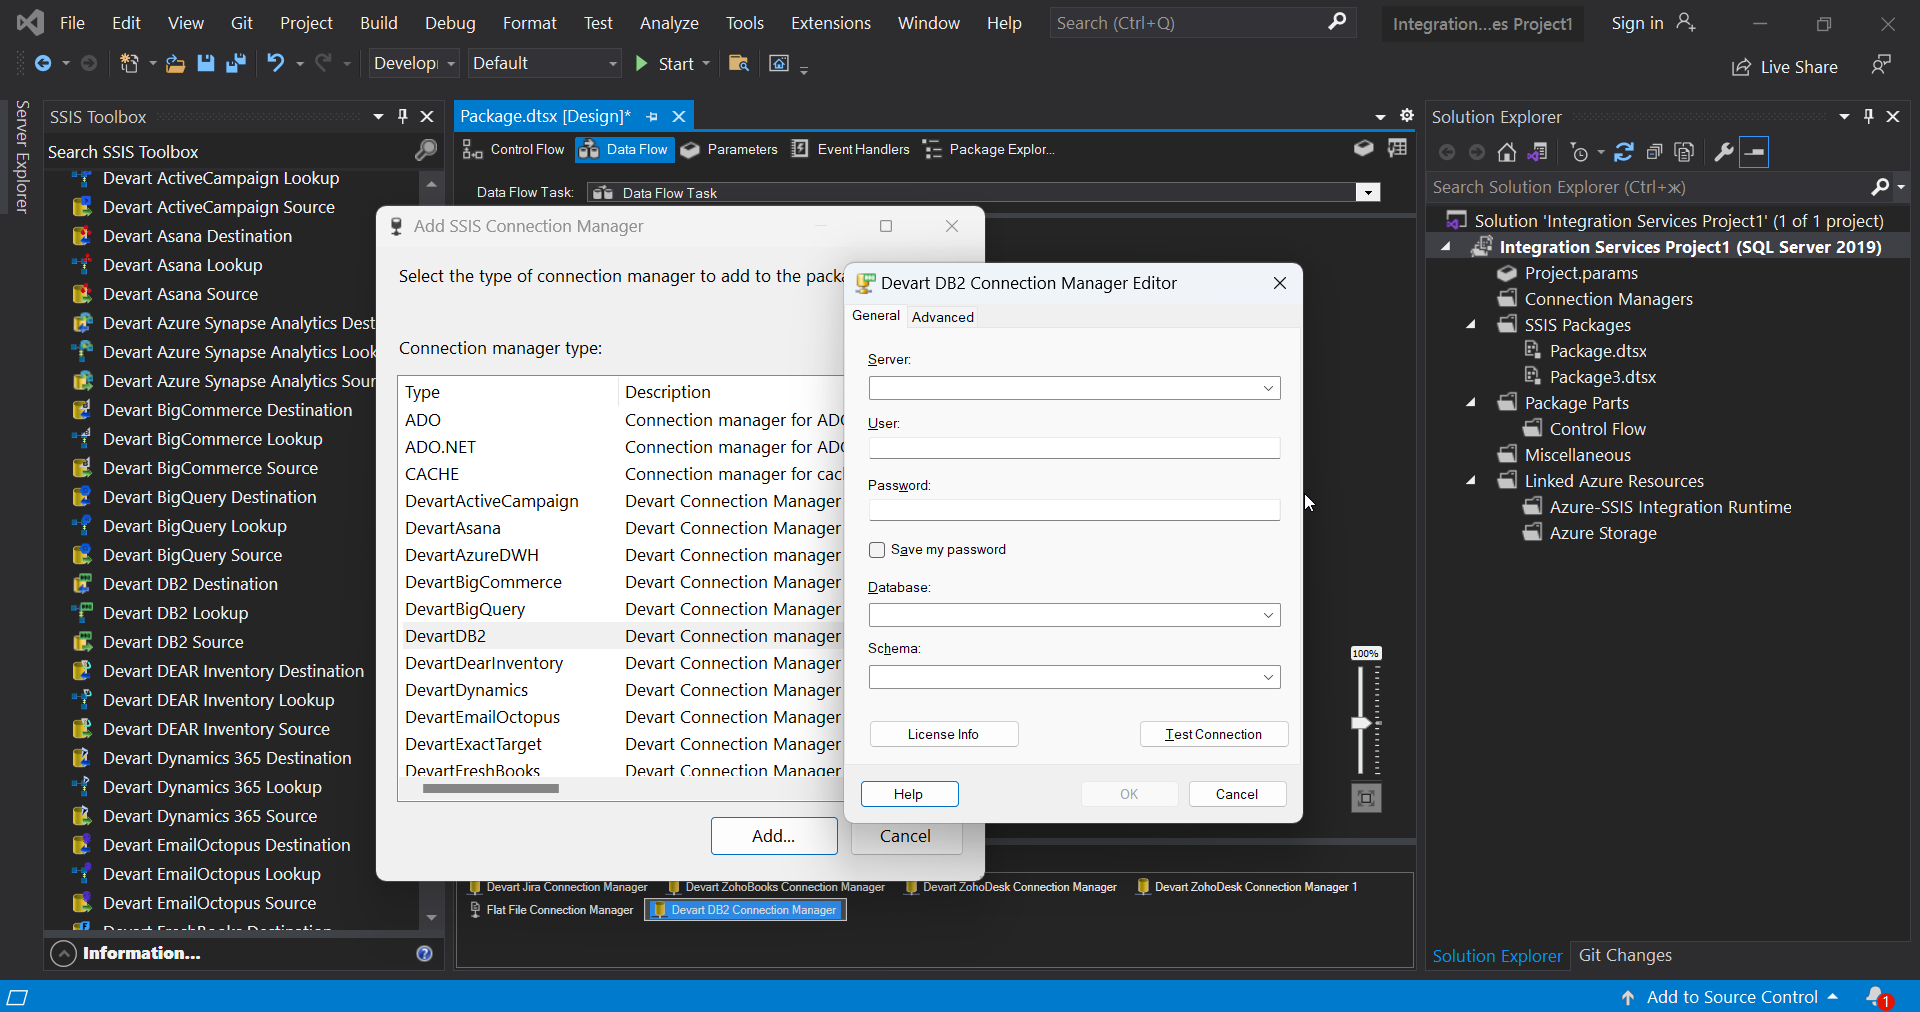This screenshot has height=1012, width=1920.
Task: Pin the Solution Explorer panel
Action: click(1868, 116)
